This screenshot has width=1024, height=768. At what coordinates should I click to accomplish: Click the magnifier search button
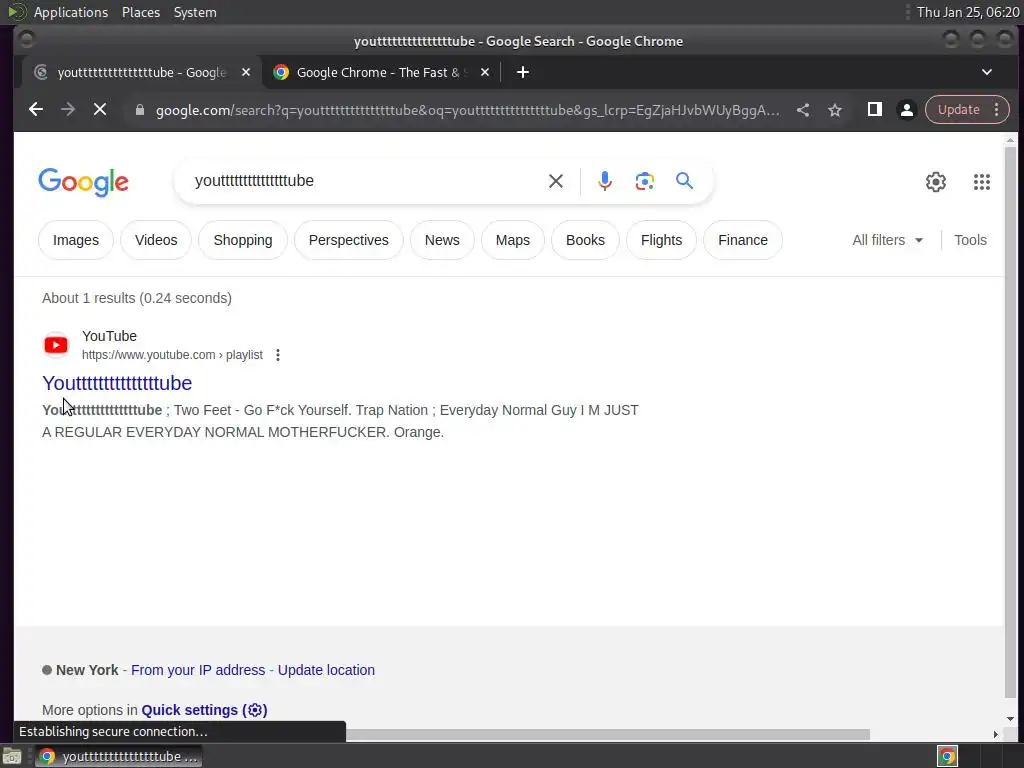pos(684,181)
